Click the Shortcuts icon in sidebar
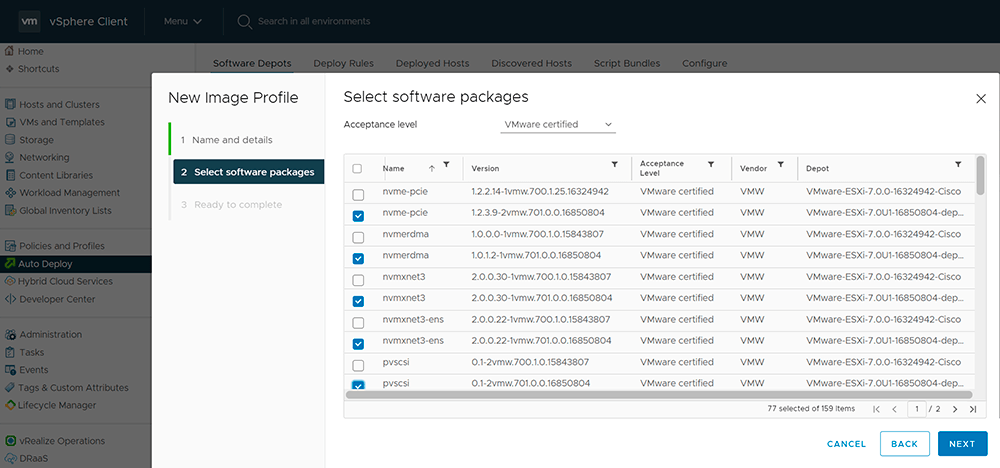 point(10,69)
